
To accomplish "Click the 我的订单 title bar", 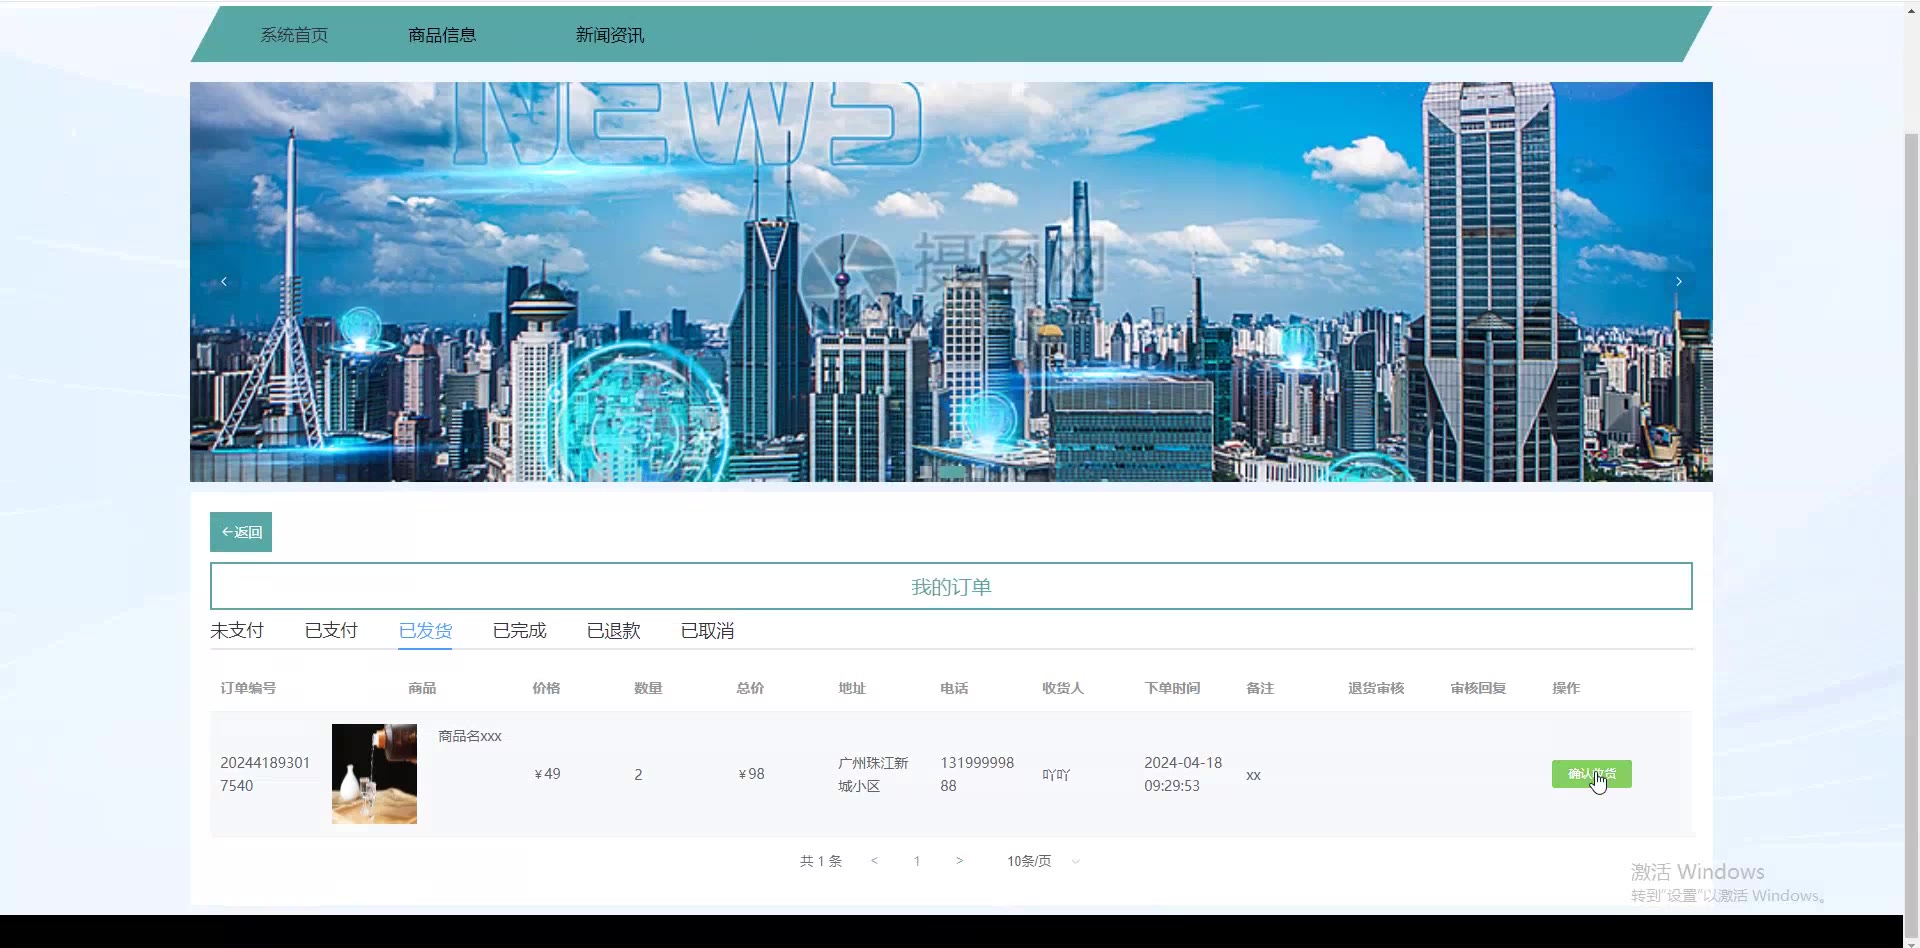I will tap(951, 586).
